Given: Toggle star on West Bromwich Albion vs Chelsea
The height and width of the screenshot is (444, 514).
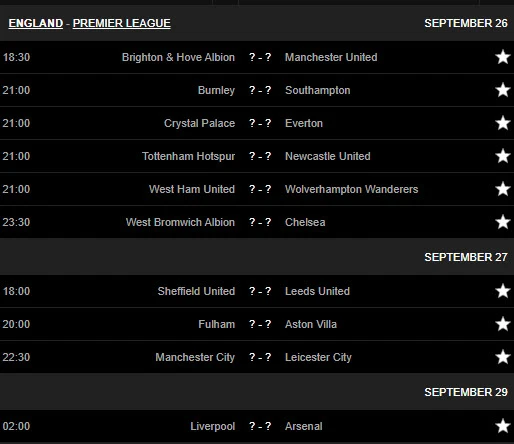Looking at the screenshot, I should click(503, 222).
